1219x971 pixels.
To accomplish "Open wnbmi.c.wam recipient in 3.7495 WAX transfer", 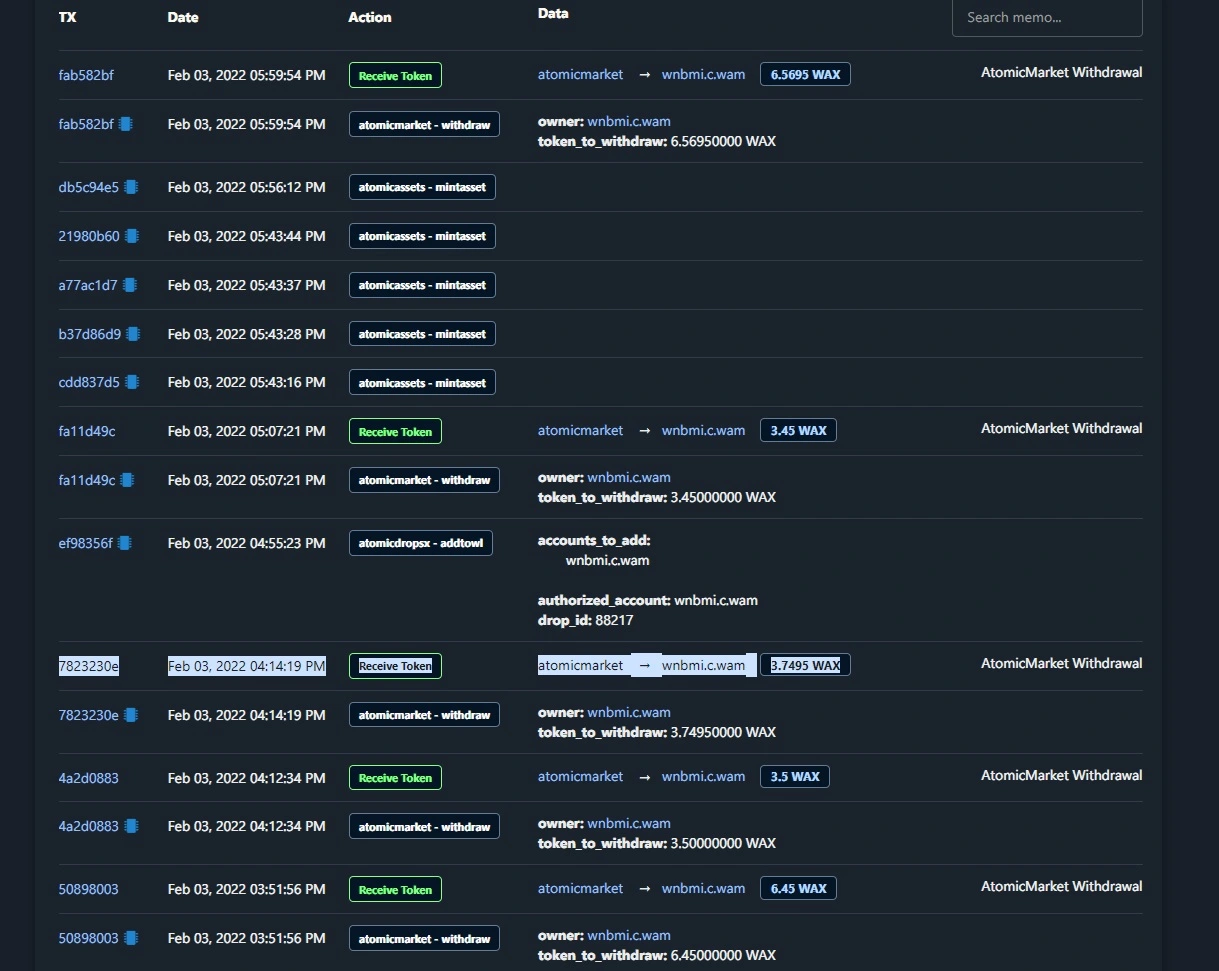I will (703, 665).
